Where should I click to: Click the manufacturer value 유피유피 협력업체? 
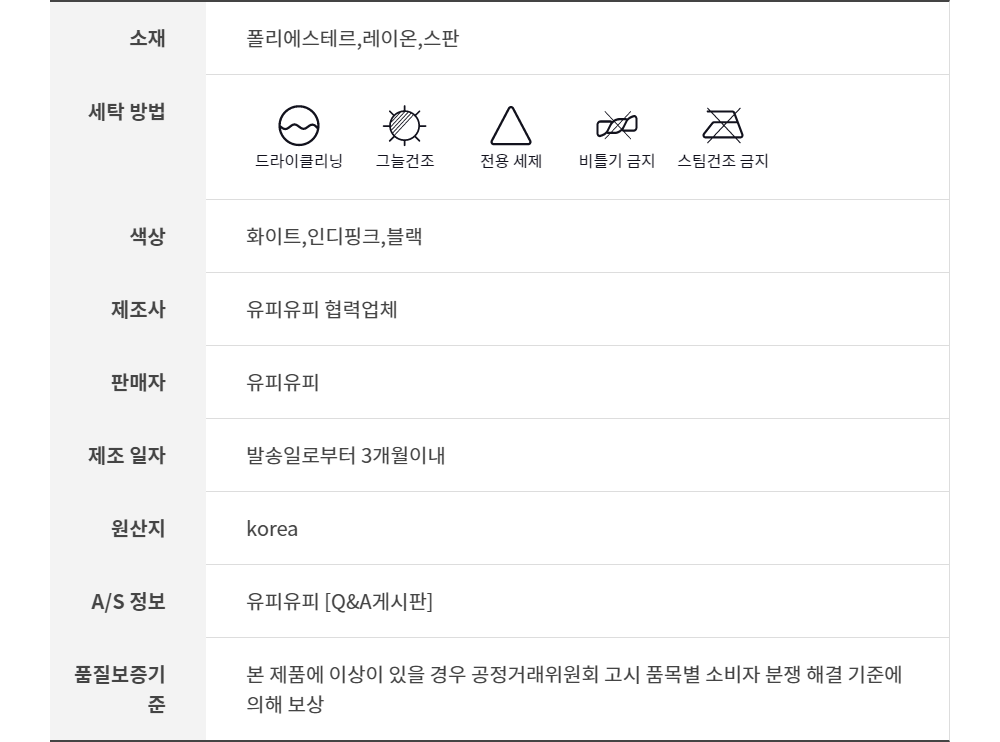[322, 310]
